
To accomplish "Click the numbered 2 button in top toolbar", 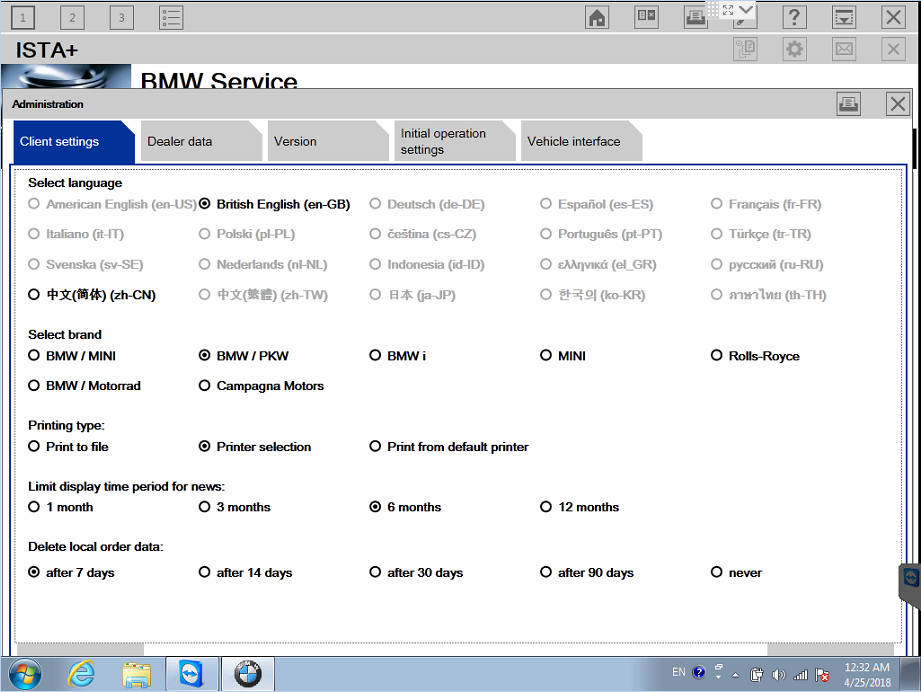I will click(x=72, y=18).
